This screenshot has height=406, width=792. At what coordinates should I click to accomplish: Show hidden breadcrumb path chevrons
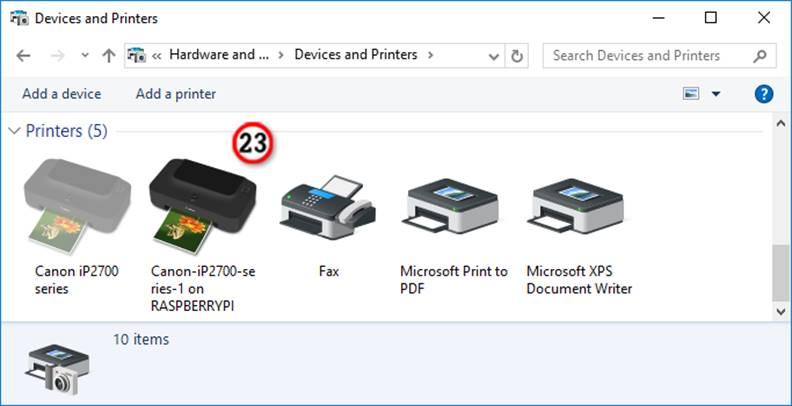click(x=156, y=56)
